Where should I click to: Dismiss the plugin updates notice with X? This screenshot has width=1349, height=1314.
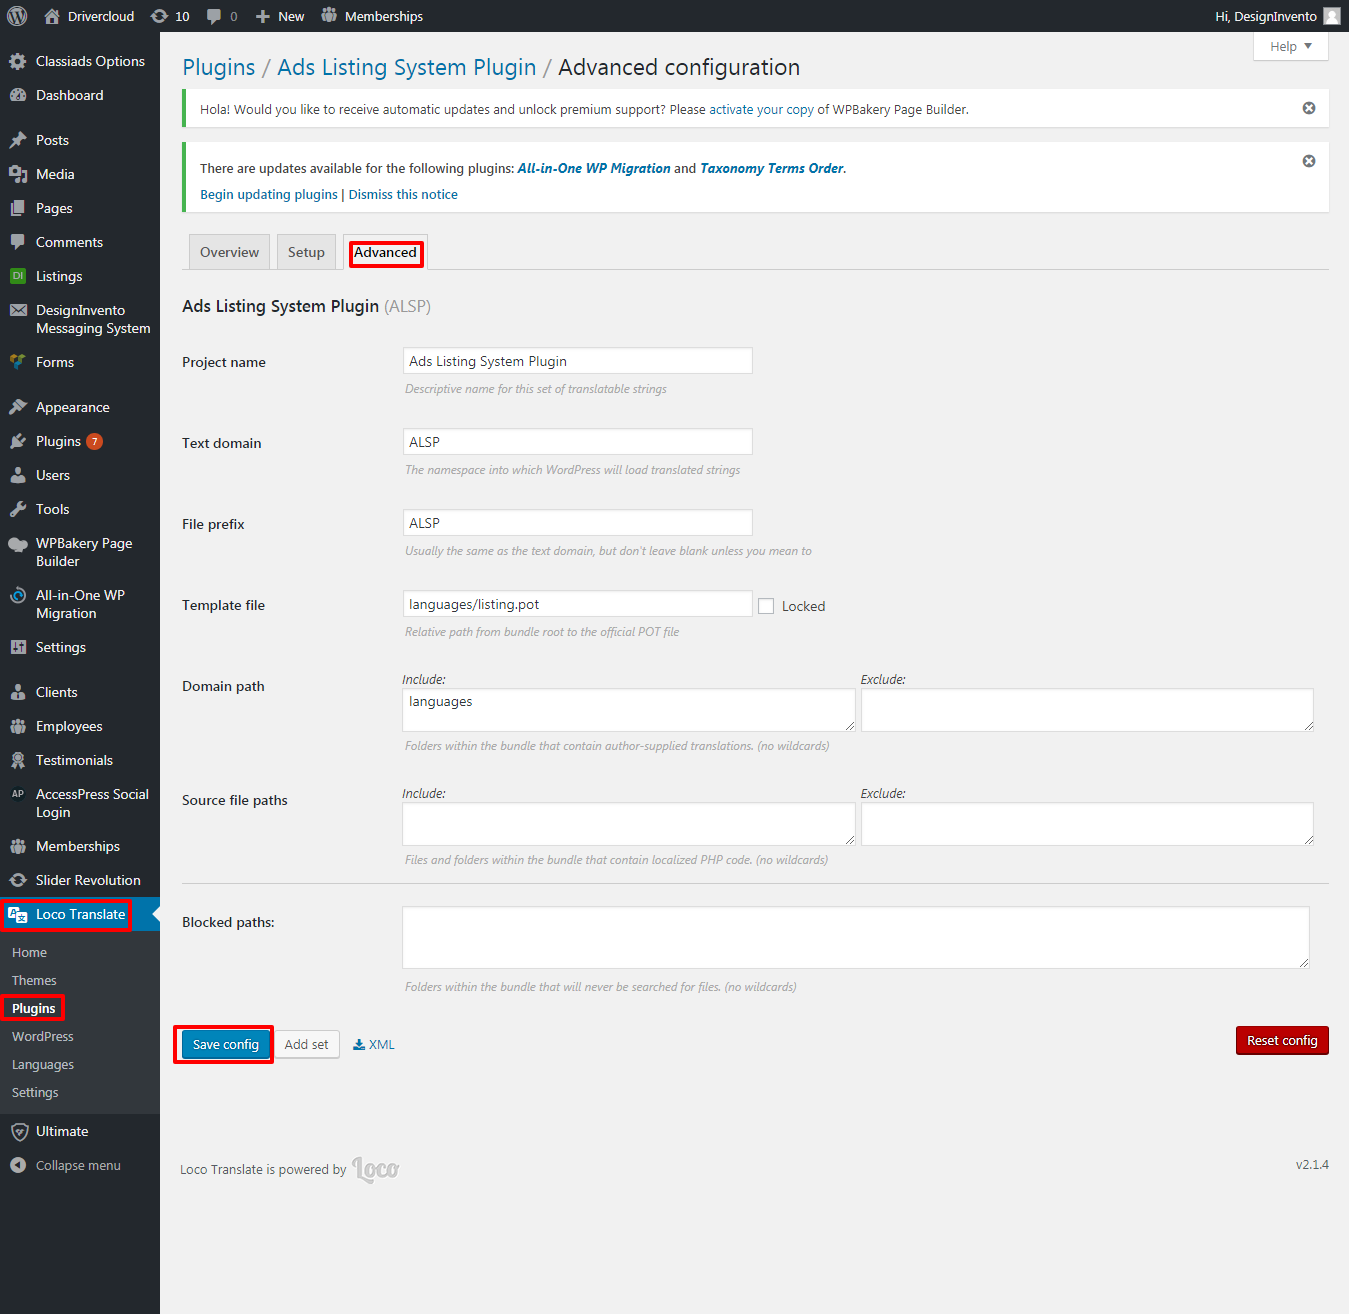[1309, 161]
